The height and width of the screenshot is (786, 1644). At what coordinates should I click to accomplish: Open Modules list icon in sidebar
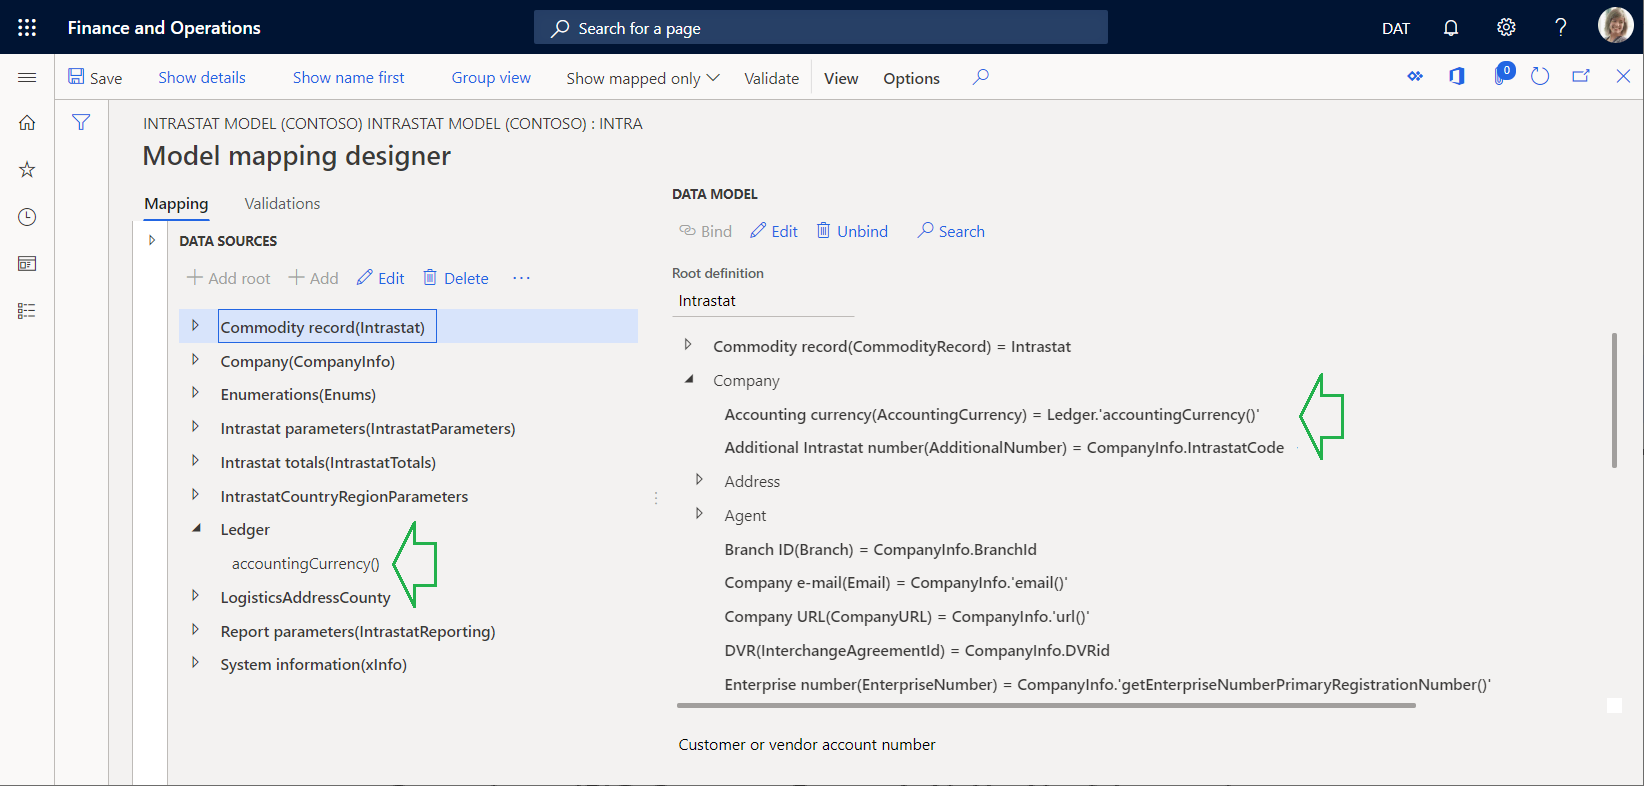click(x=27, y=311)
